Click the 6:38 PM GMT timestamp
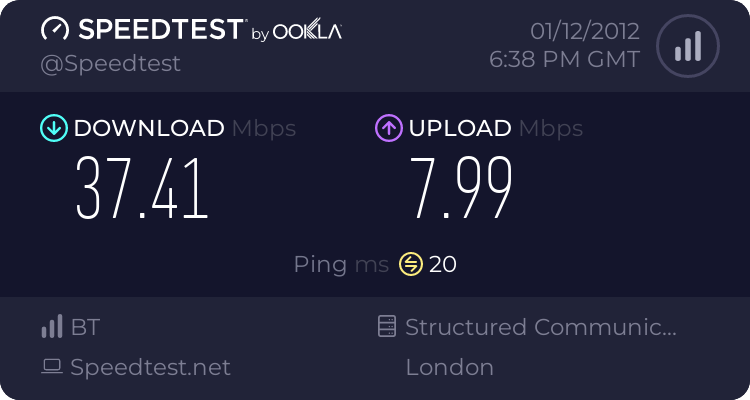Viewport: 750px width, 400px height. (x=564, y=59)
